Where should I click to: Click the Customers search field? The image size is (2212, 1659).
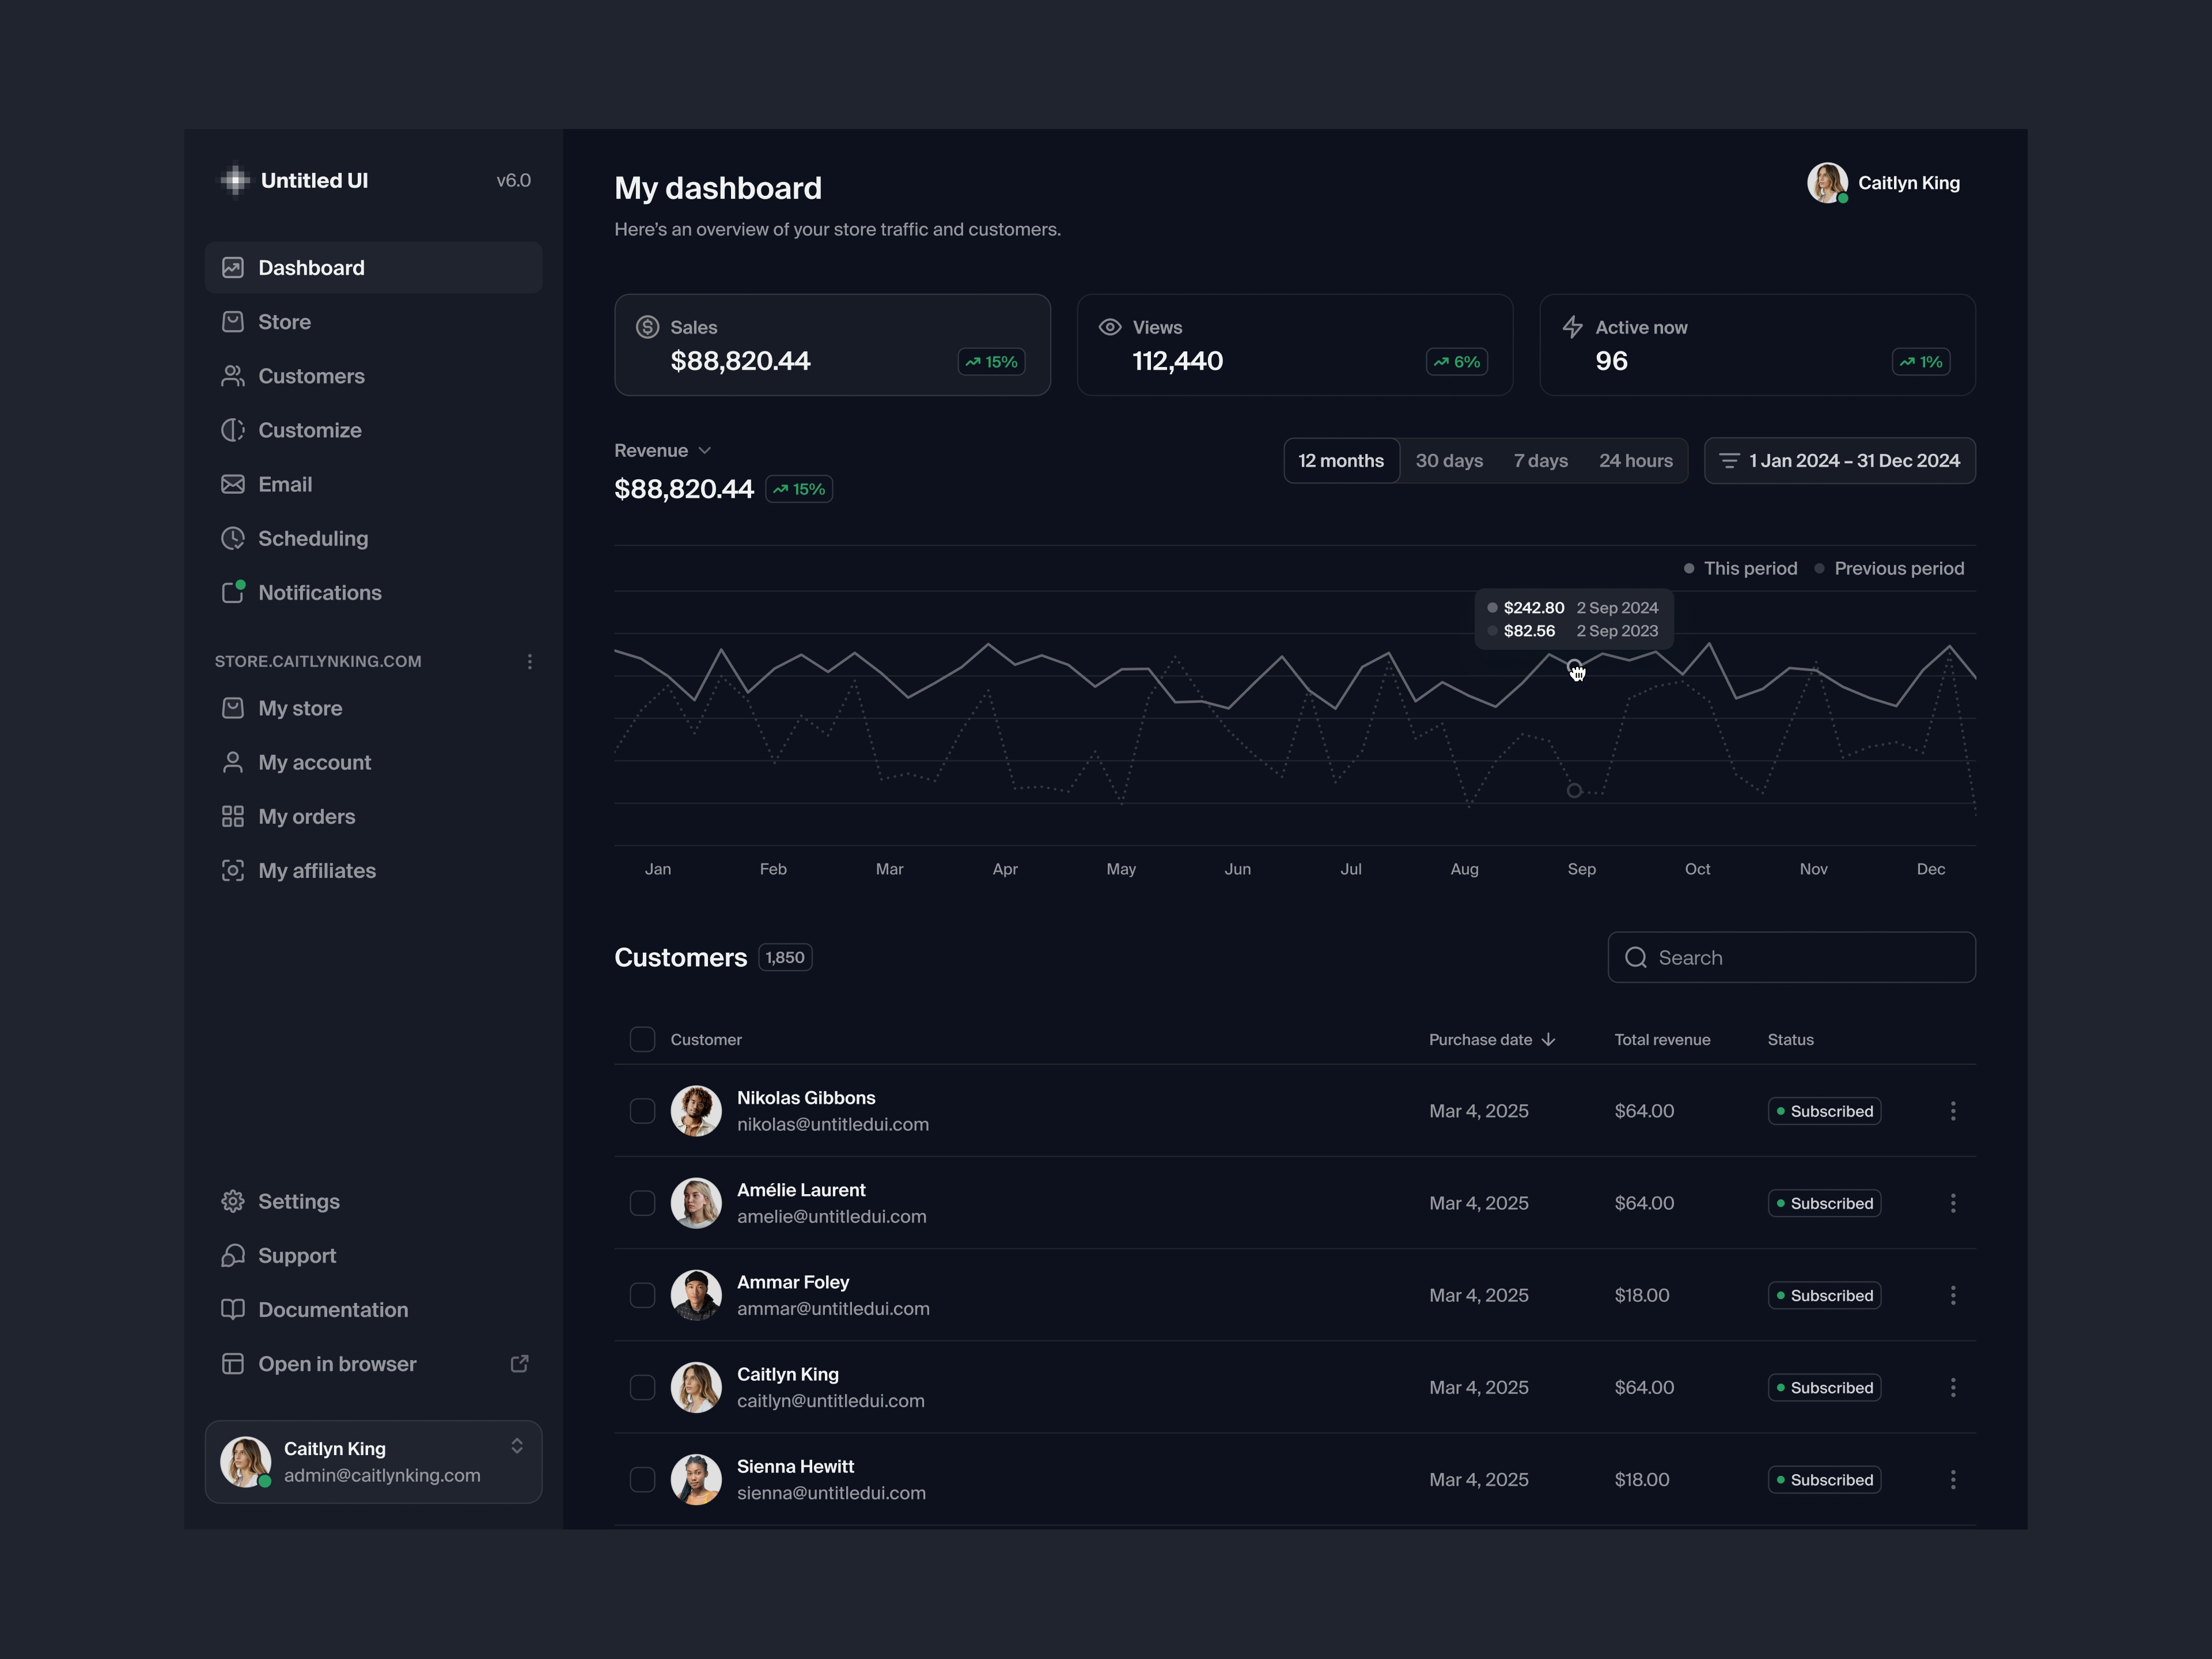coord(1790,957)
